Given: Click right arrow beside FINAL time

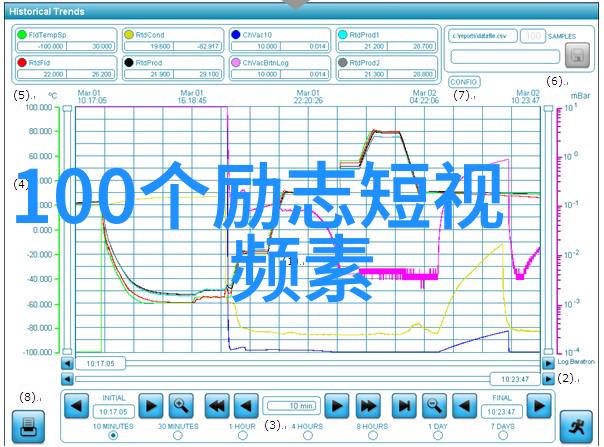Looking at the screenshot, I should (539, 406).
